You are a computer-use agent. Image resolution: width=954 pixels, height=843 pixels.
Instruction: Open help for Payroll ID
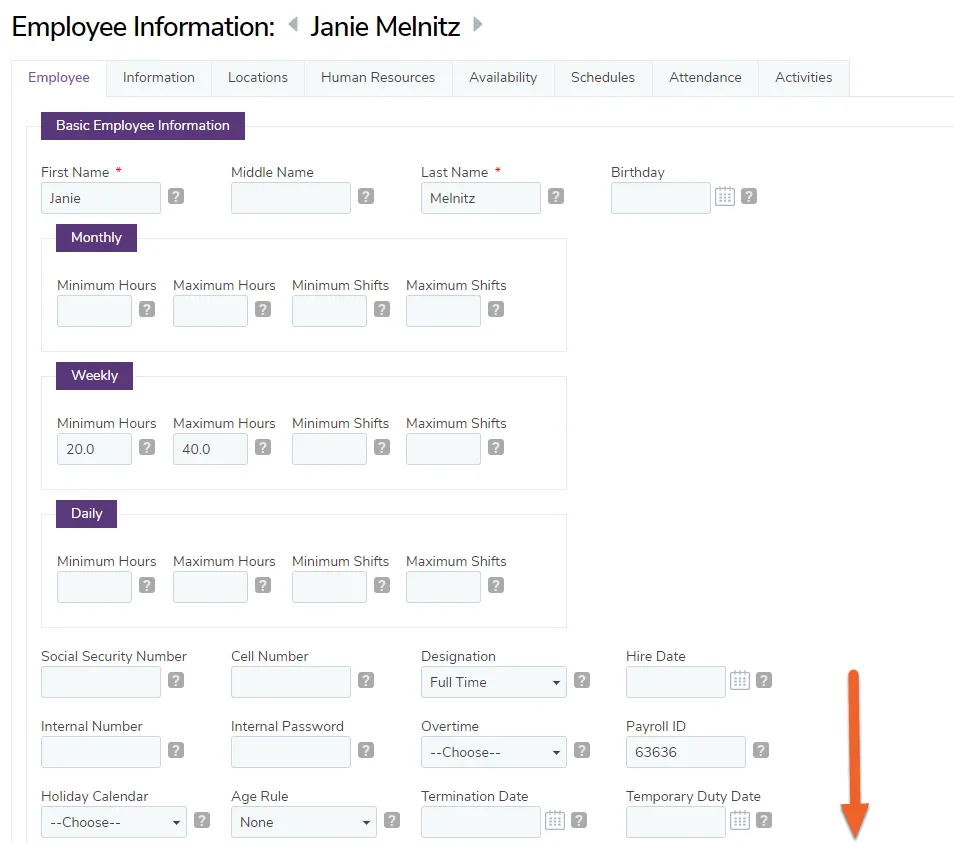(761, 751)
